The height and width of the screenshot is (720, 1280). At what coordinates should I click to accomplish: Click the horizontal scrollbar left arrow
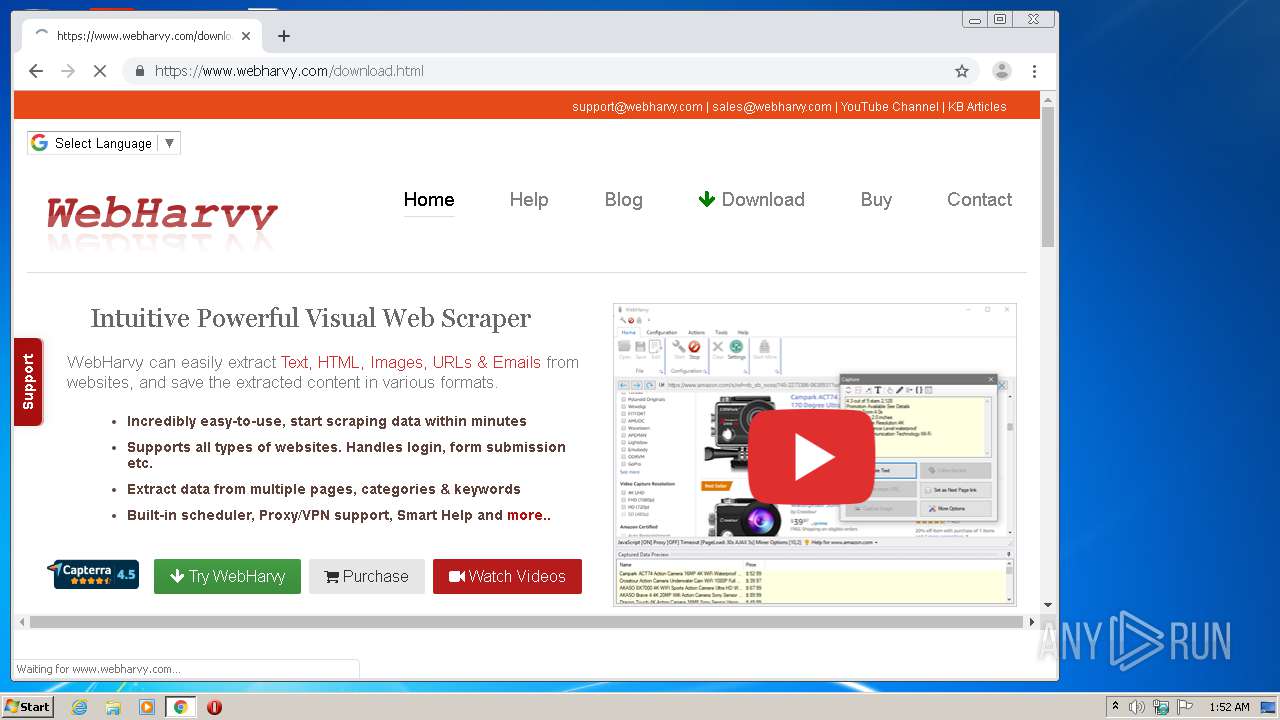[x=21, y=621]
